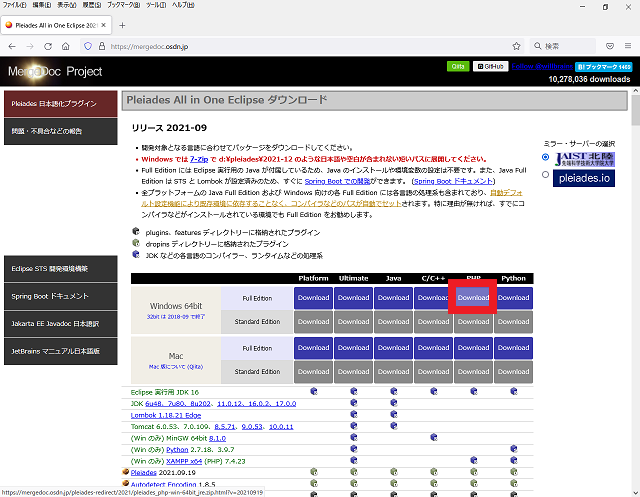Open the ファイル(F) menu

pyautogui.click(x=15, y=5)
